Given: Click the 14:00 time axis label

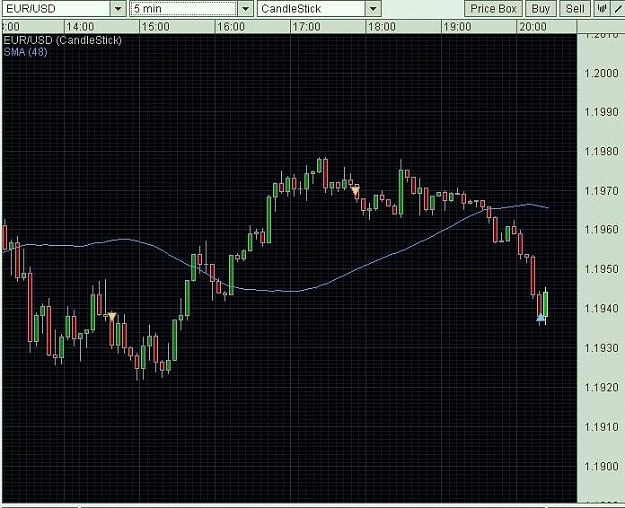Looking at the screenshot, I should pos(80,27).
